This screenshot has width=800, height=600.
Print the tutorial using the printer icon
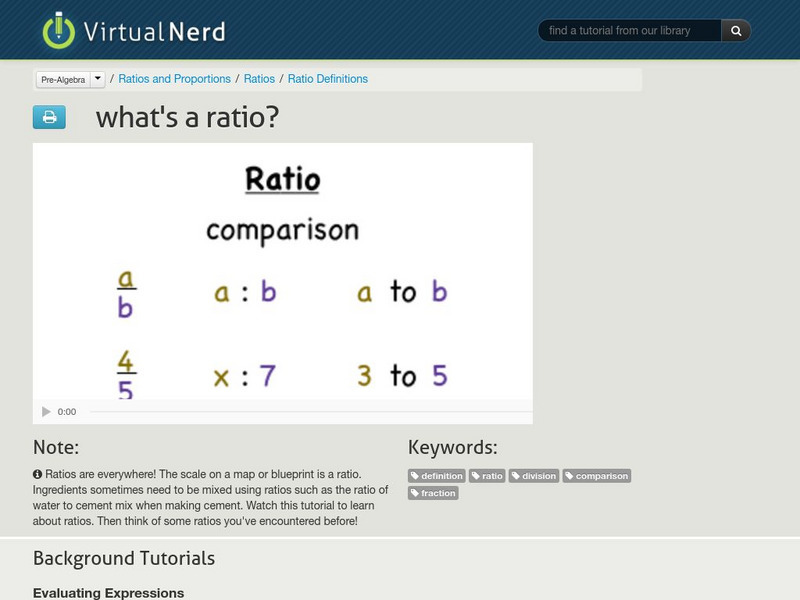coord(49,118)
